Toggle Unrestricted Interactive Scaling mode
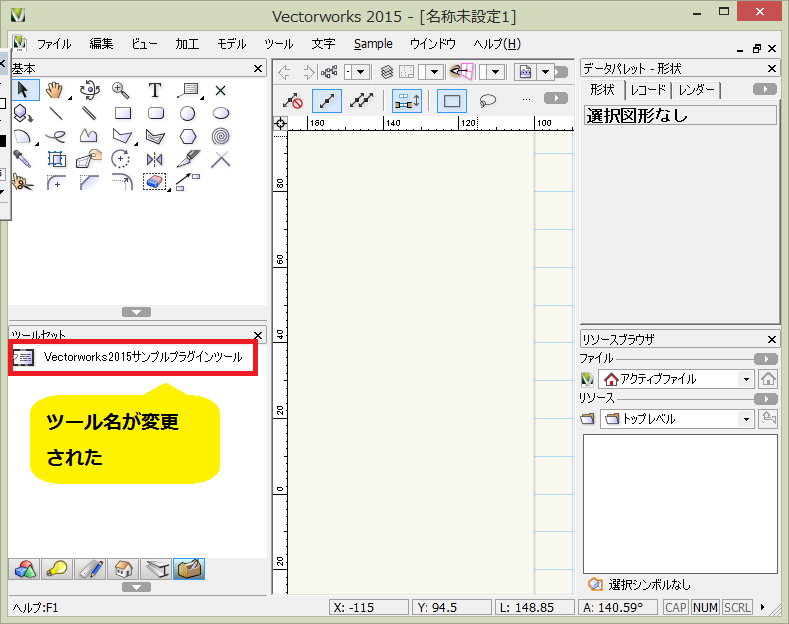Viewport: 789px width, 624px height. click(x=361, y=101)
